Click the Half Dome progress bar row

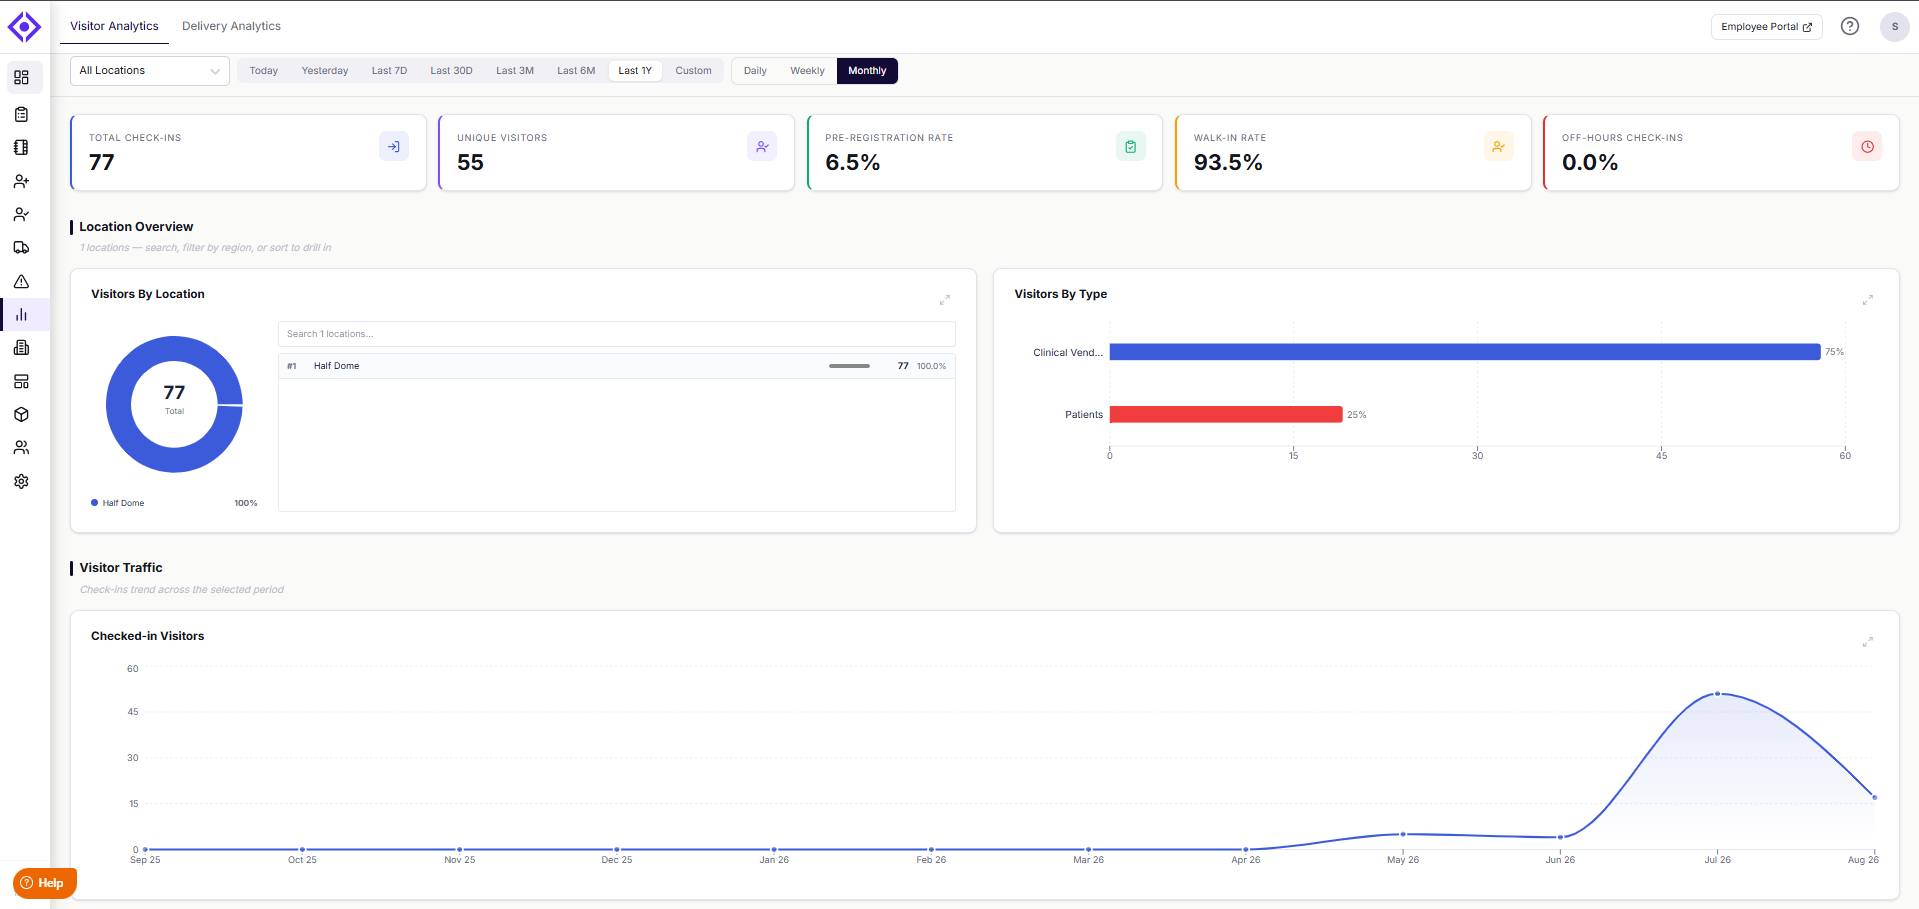coord(617,366)
